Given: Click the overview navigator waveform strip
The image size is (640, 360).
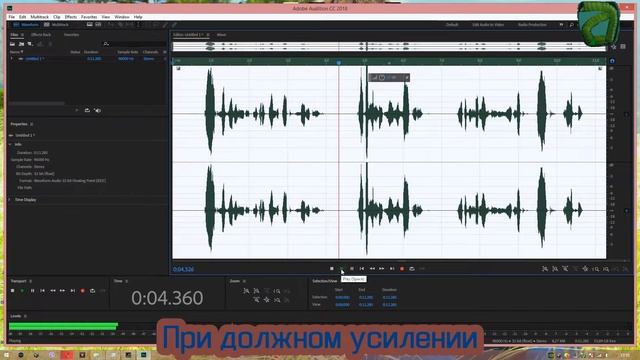Looking at the screenshot, I should point(389,47).
